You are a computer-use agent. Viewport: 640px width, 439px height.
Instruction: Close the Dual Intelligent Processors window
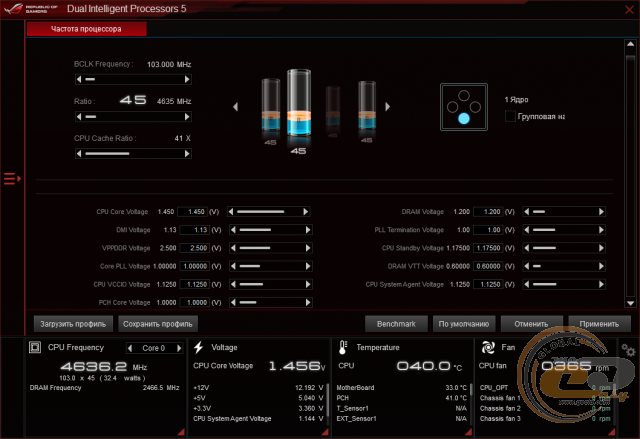pyautogui.click(x=629, y=9)
